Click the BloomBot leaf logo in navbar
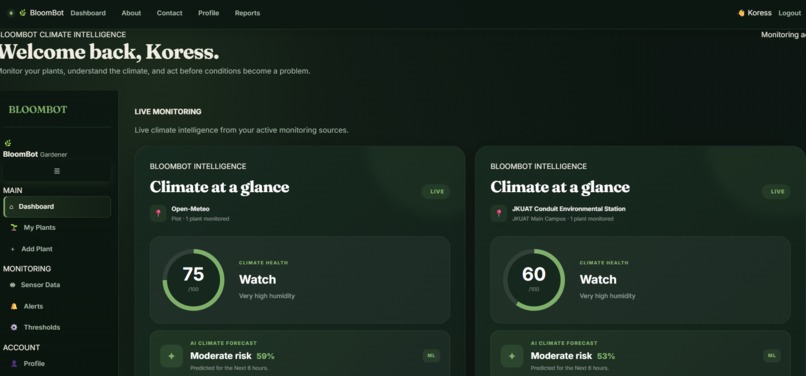 click(x=23, y=13)
